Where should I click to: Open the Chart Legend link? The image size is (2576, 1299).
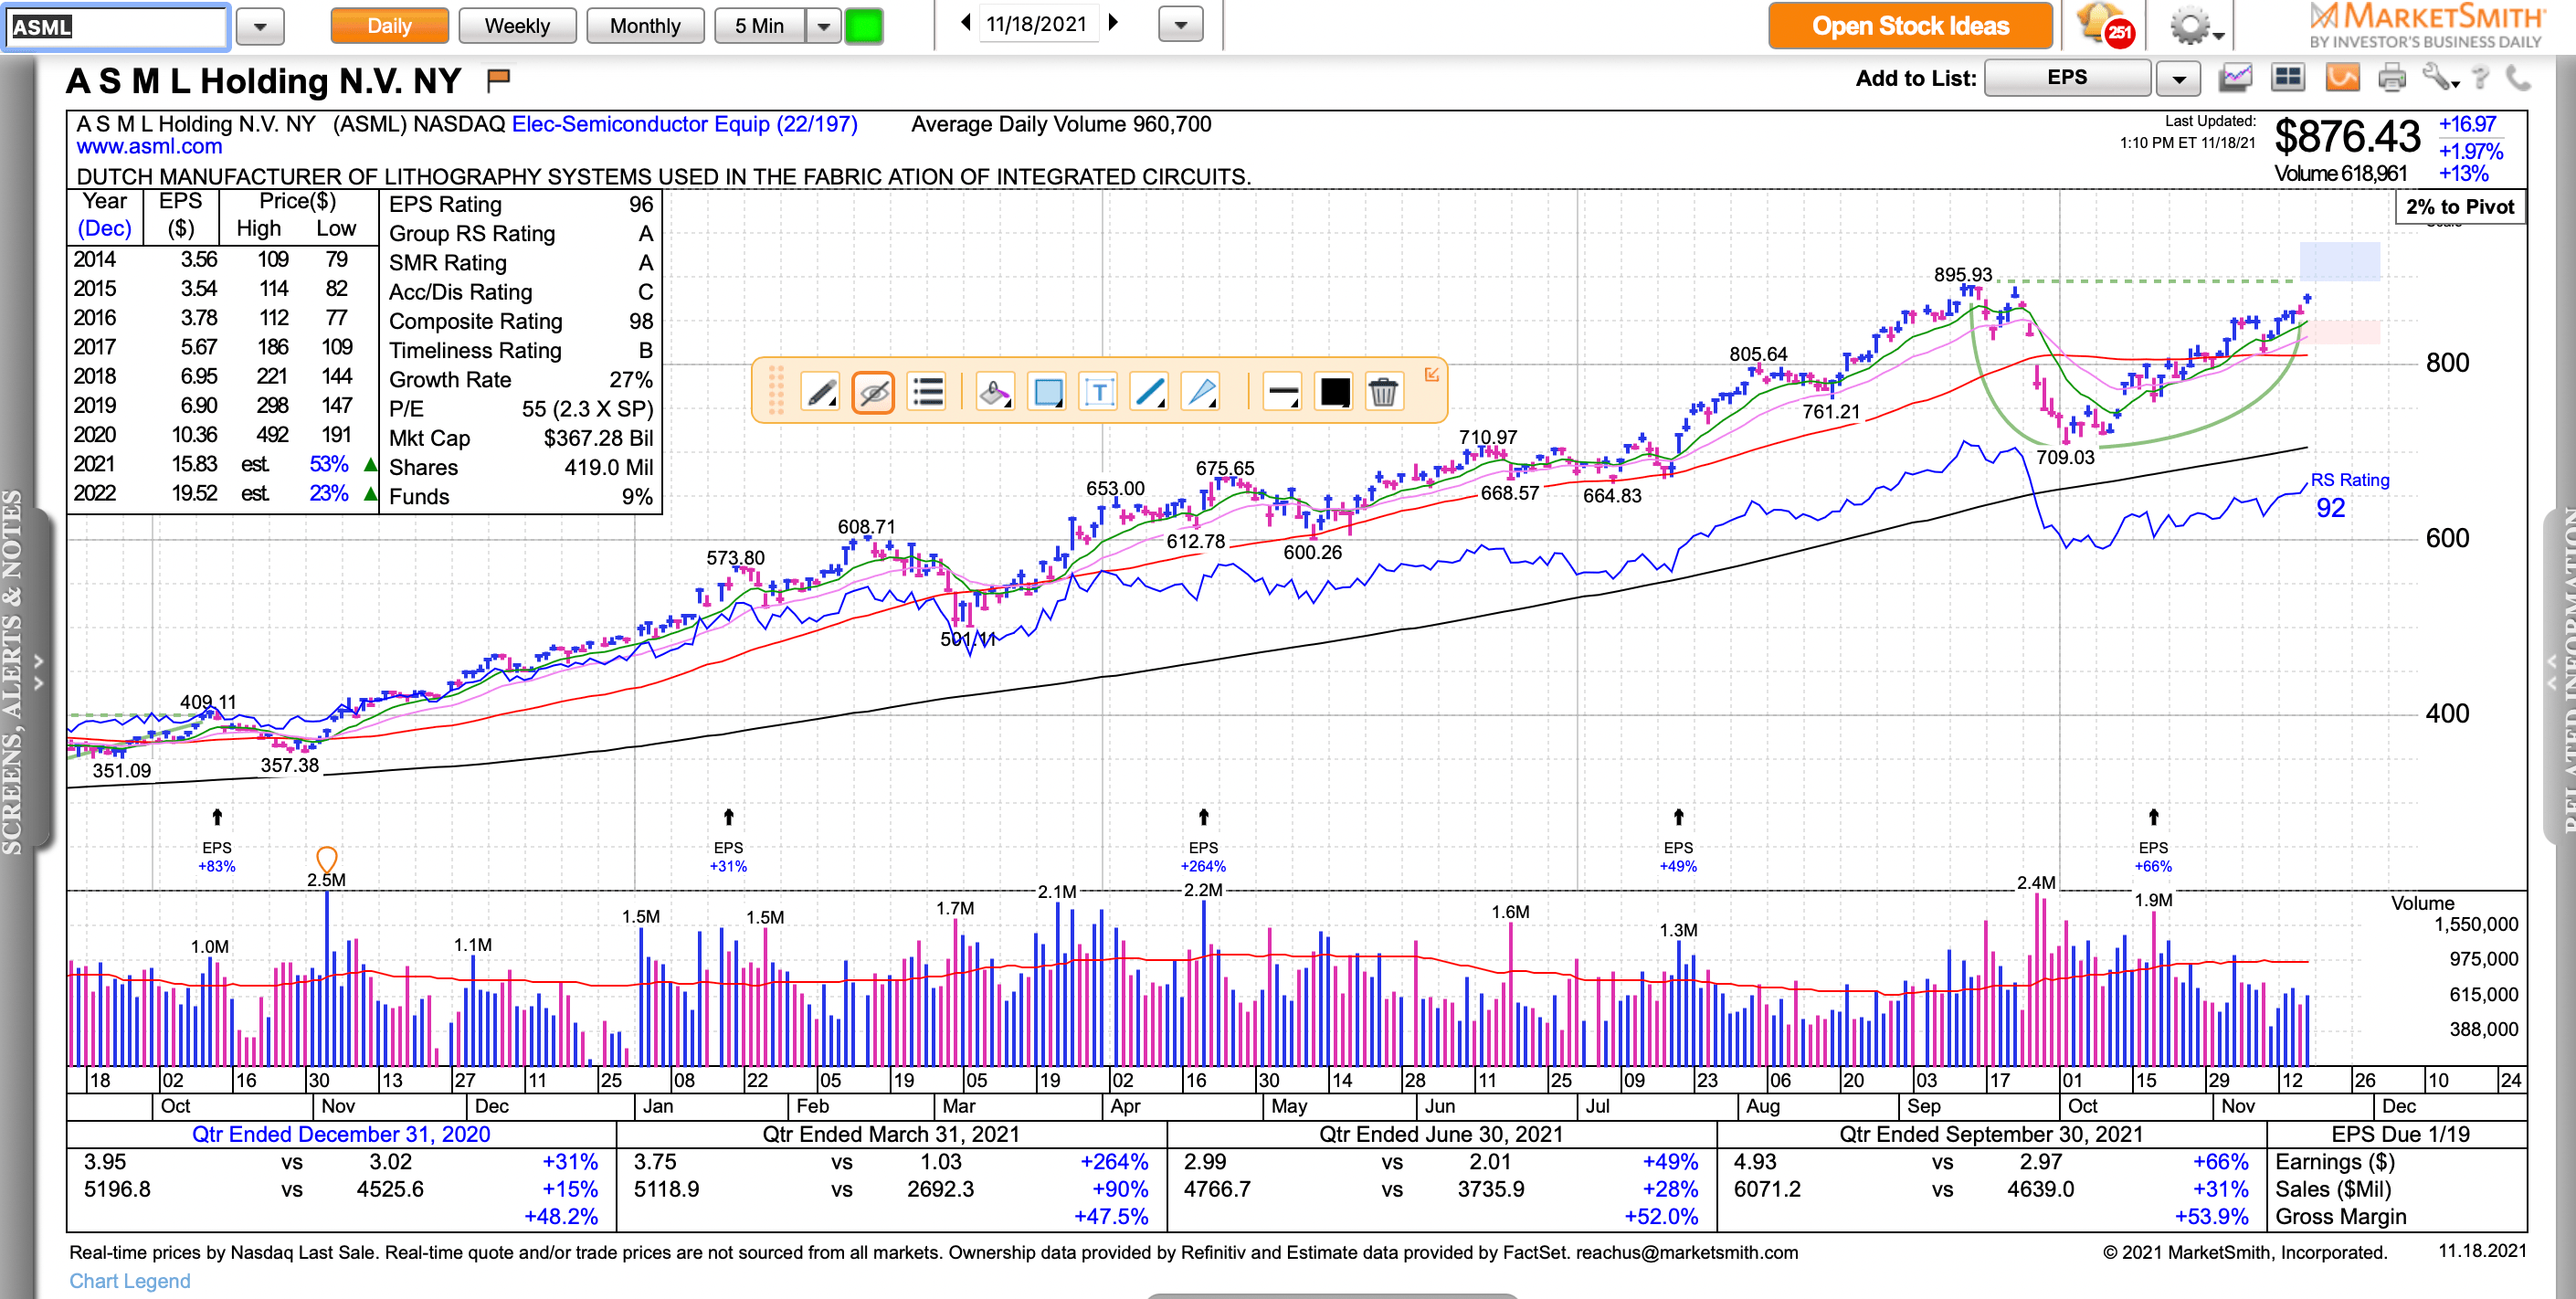pos(129,1280)
